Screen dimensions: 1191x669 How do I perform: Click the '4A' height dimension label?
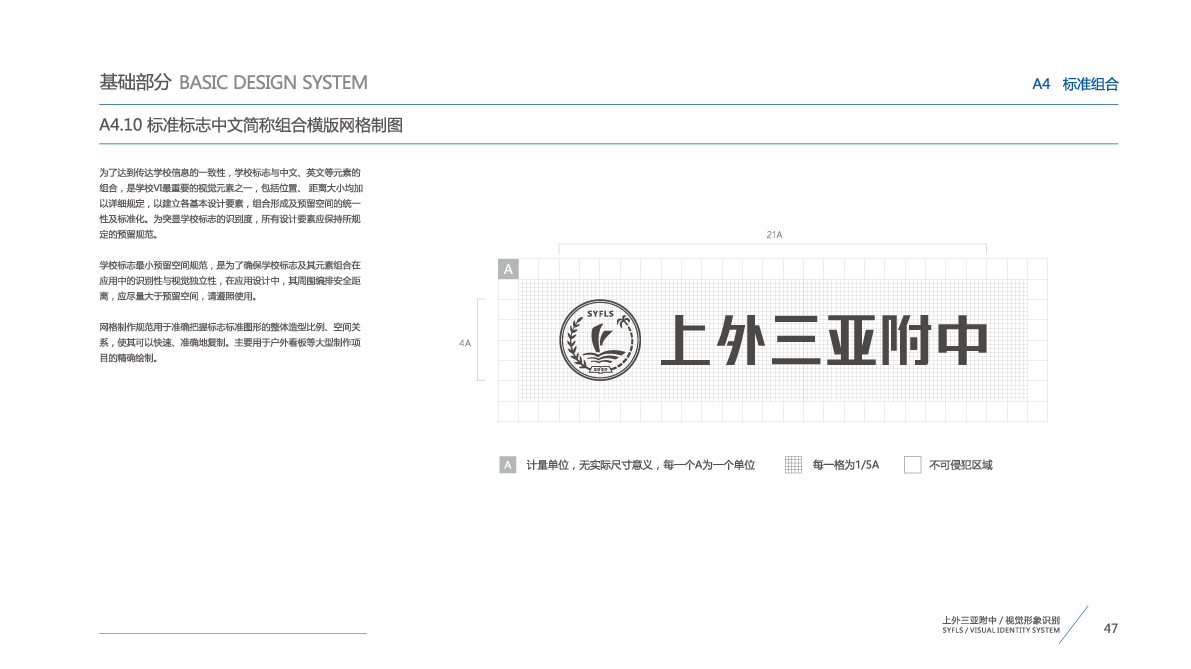[465, 343]
